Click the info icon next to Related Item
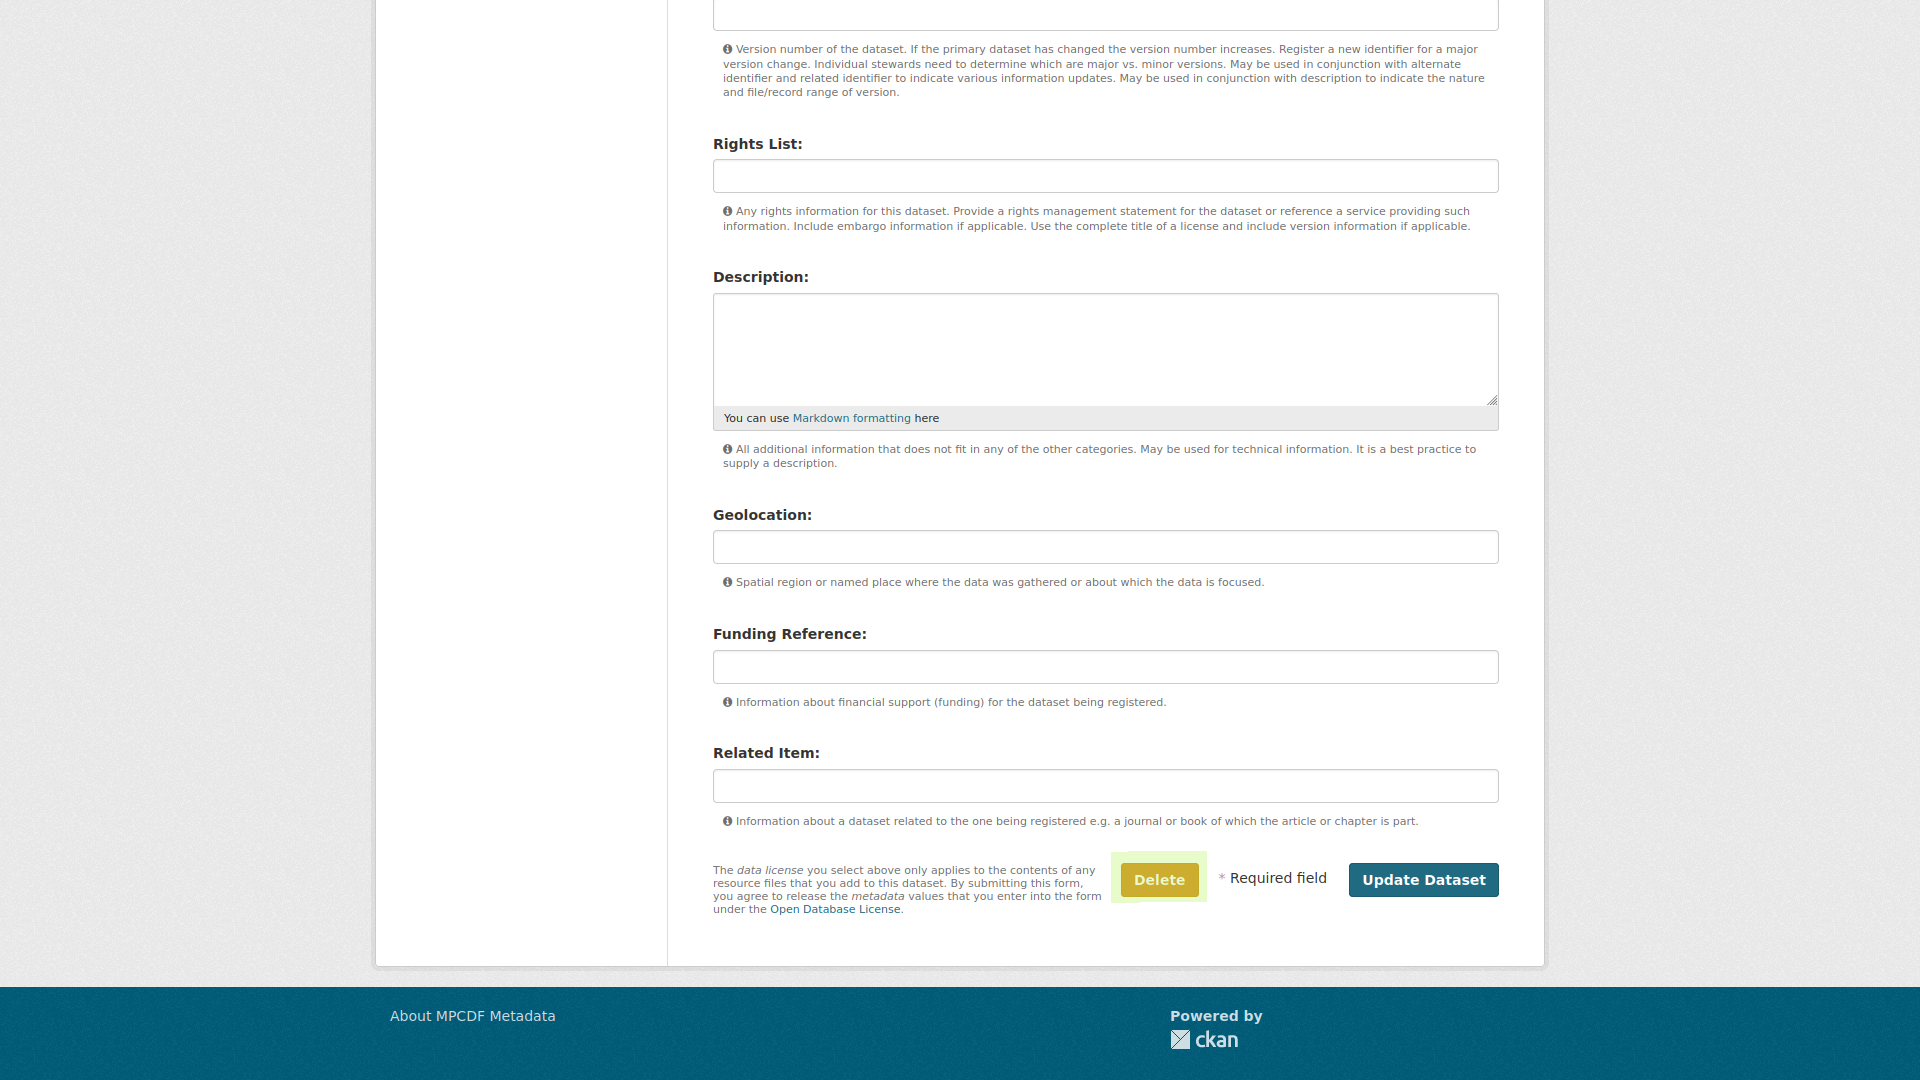Image resolution: width=1920 pixels, height=1080 pixels. pyautogui.click(x=728, y=820)
